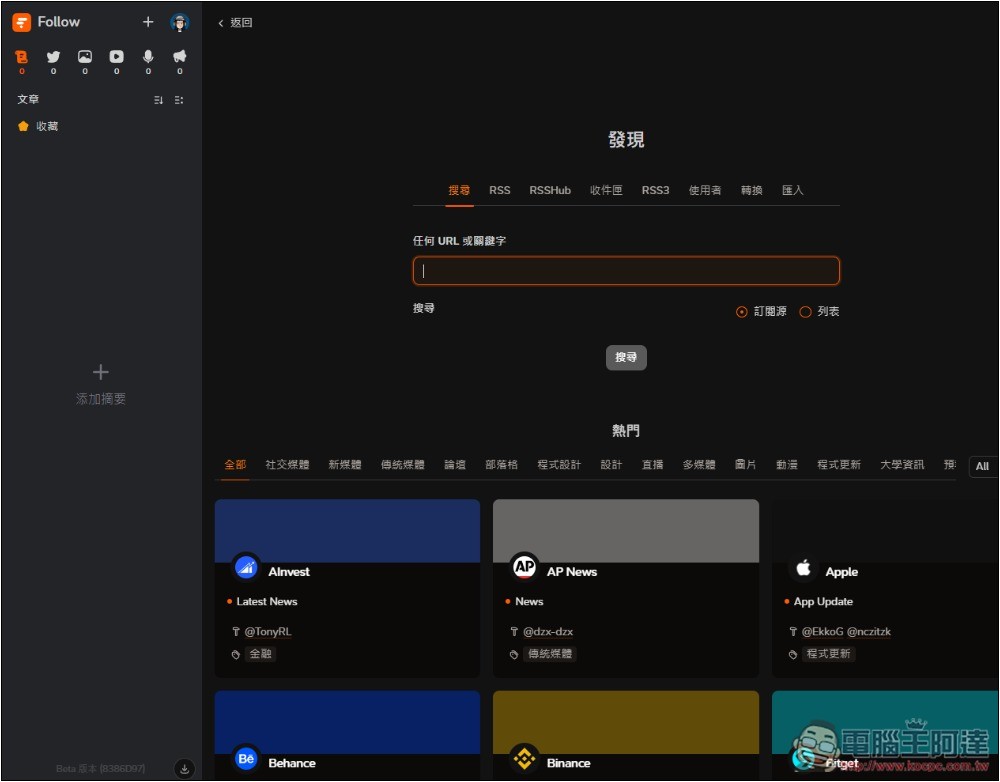
Task: Click the download icon at sidebar bottom
Action: (184, 769)
